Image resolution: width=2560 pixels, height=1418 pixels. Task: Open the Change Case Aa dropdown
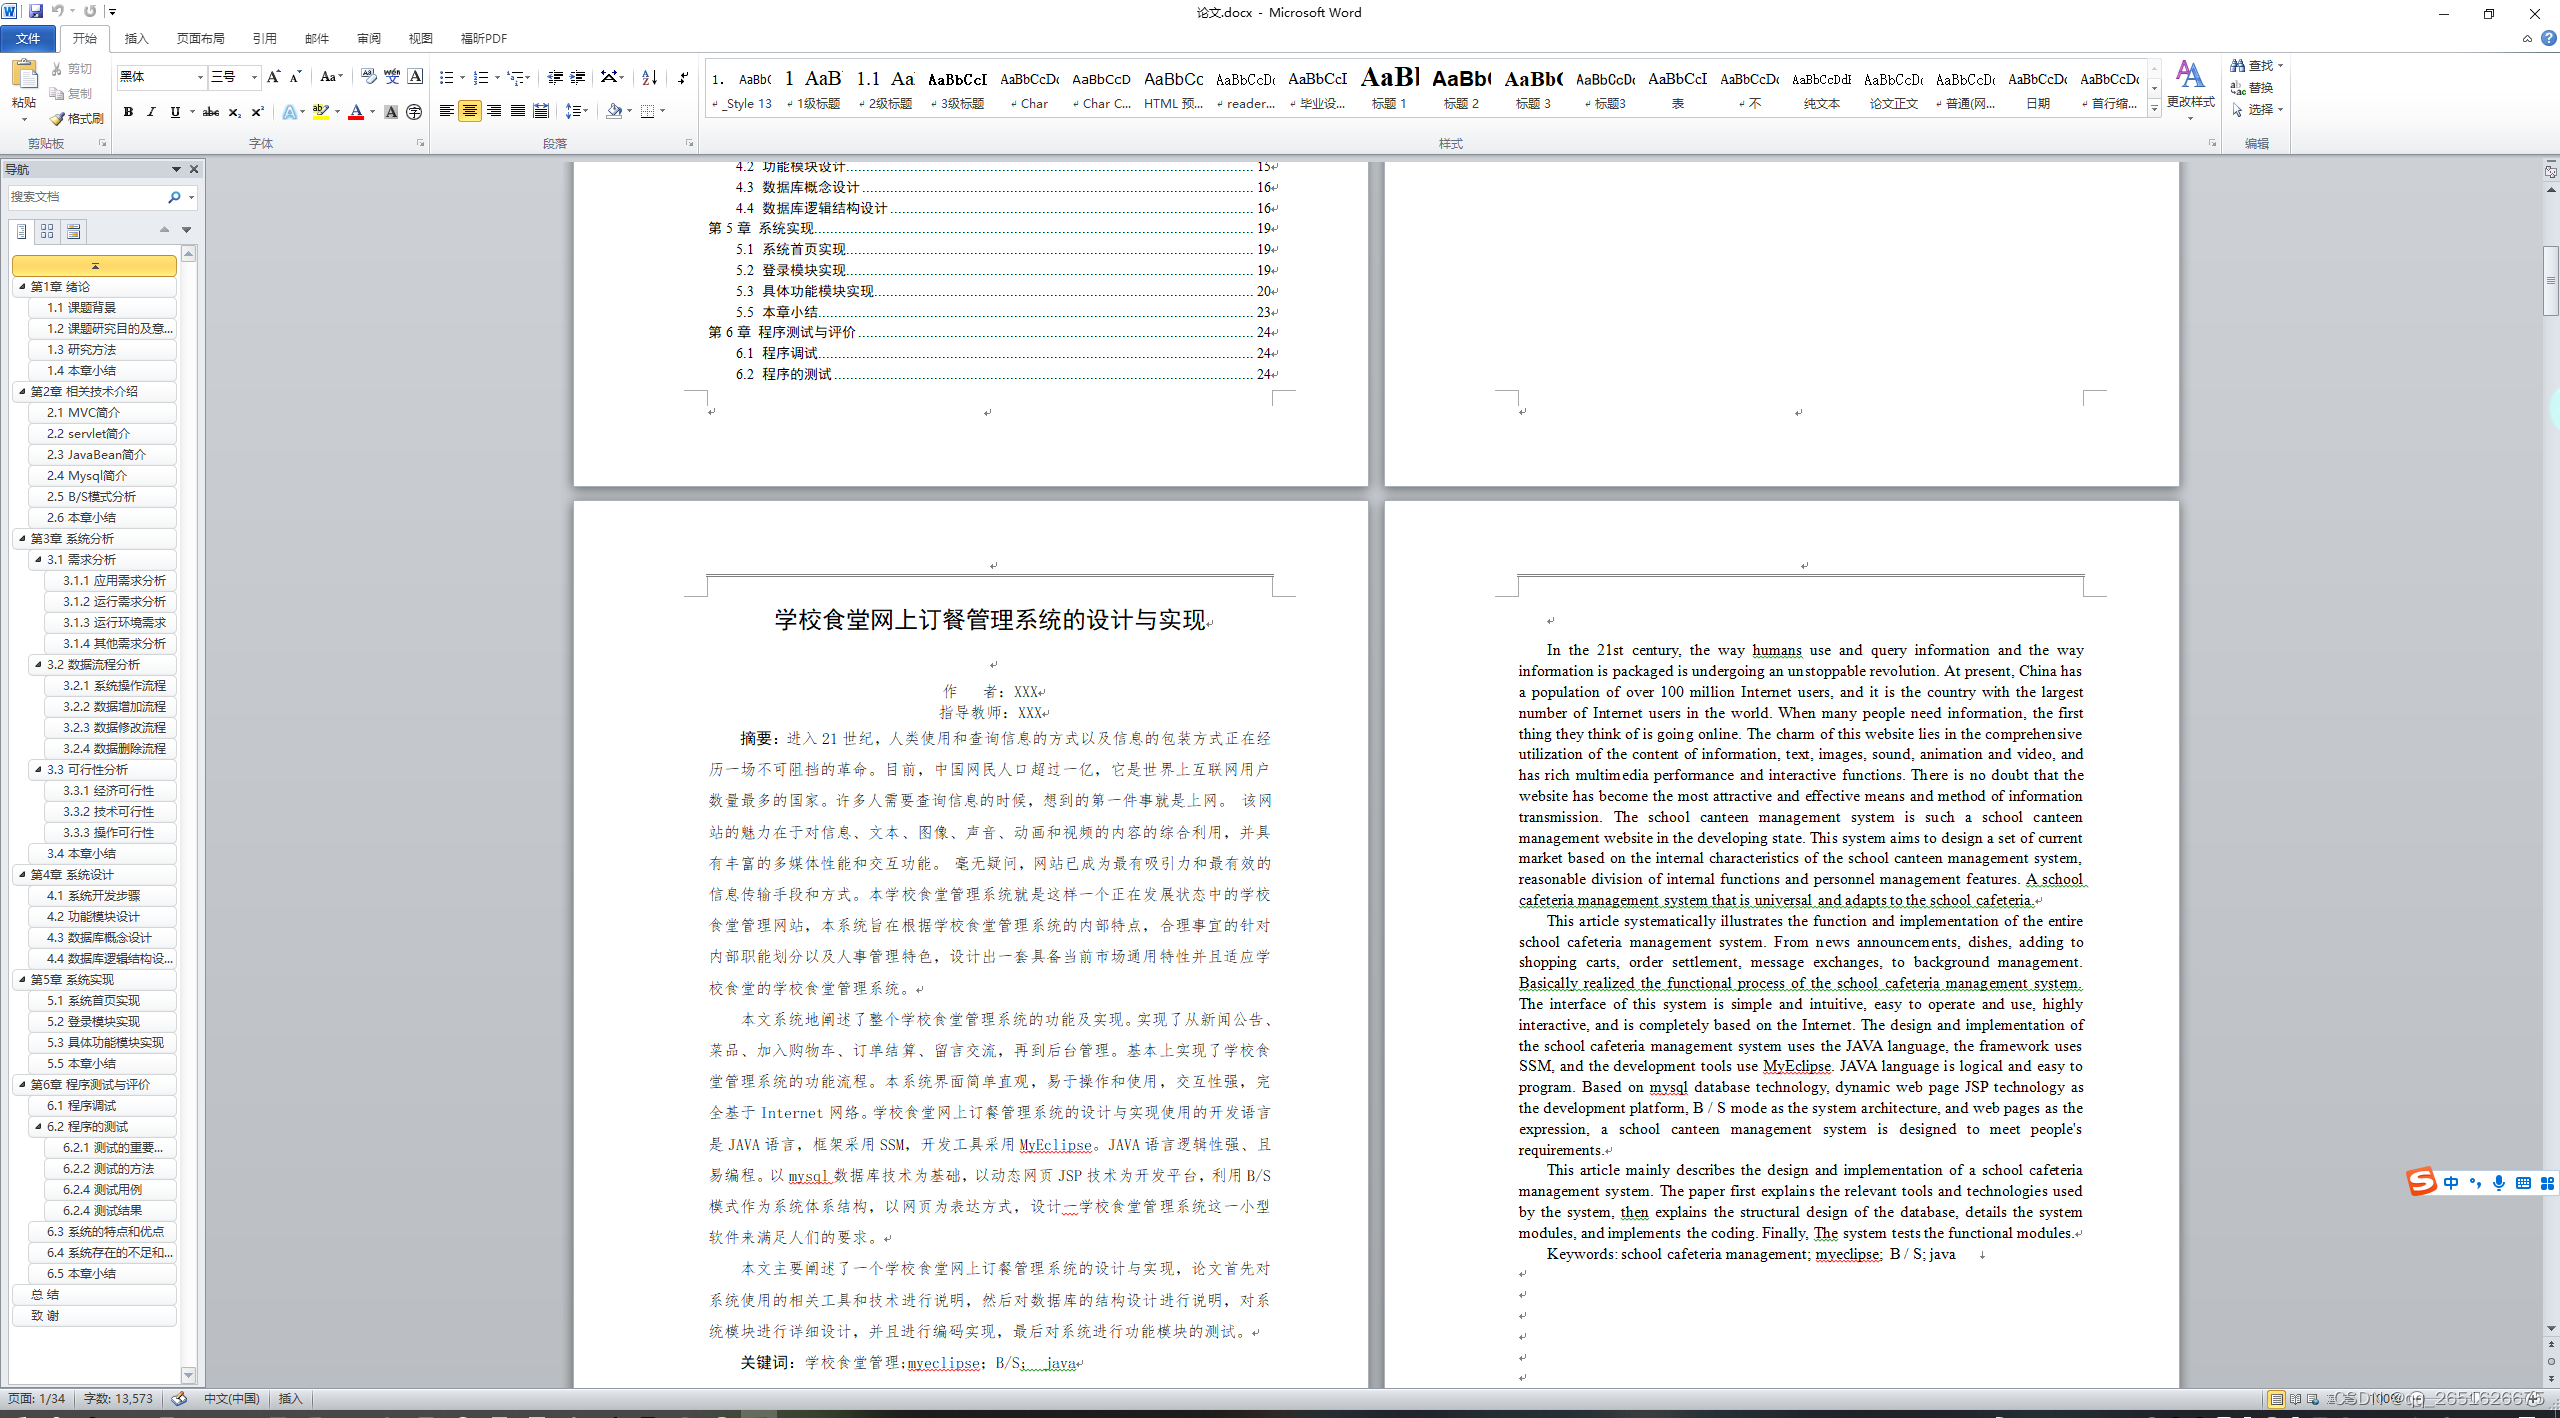pyautogui.click(x=331, y=77)
